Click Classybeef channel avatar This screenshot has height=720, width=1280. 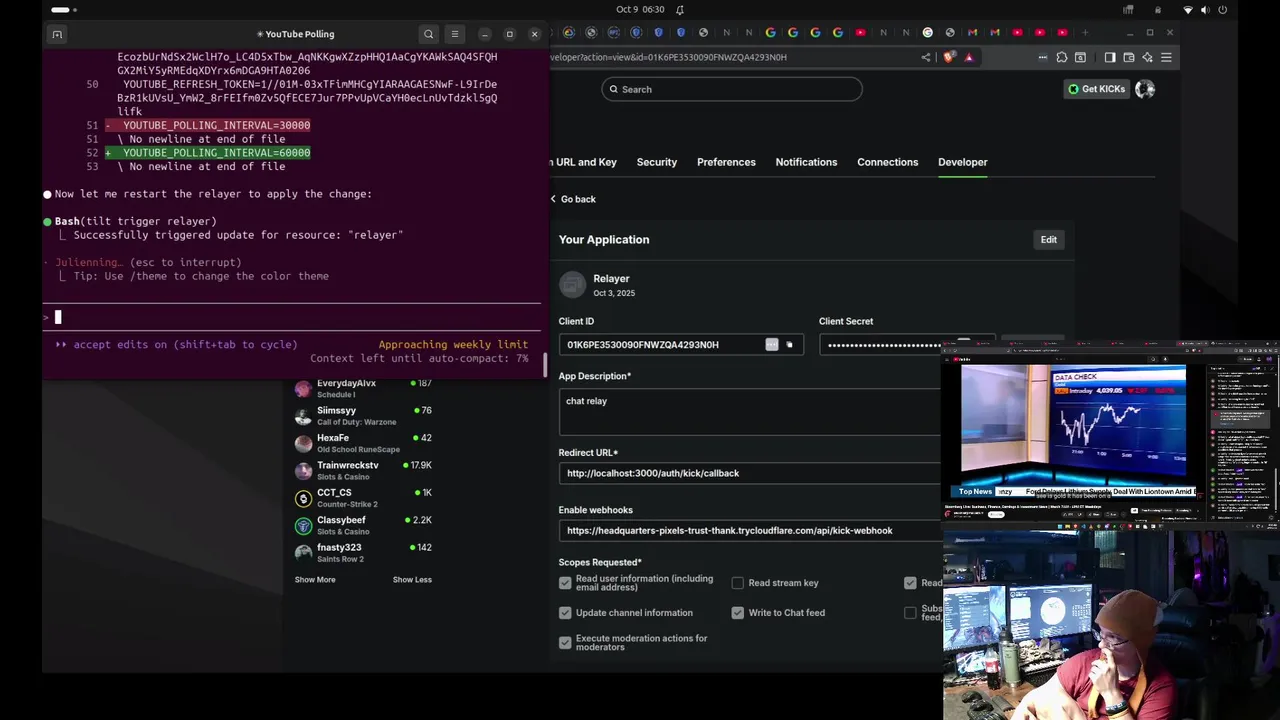click(x=303, y=525)
